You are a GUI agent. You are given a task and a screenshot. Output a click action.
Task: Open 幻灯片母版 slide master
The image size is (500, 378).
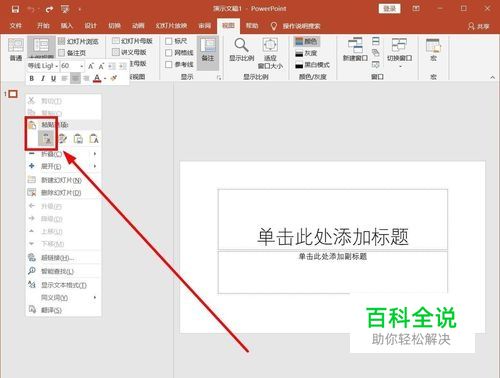132,41
